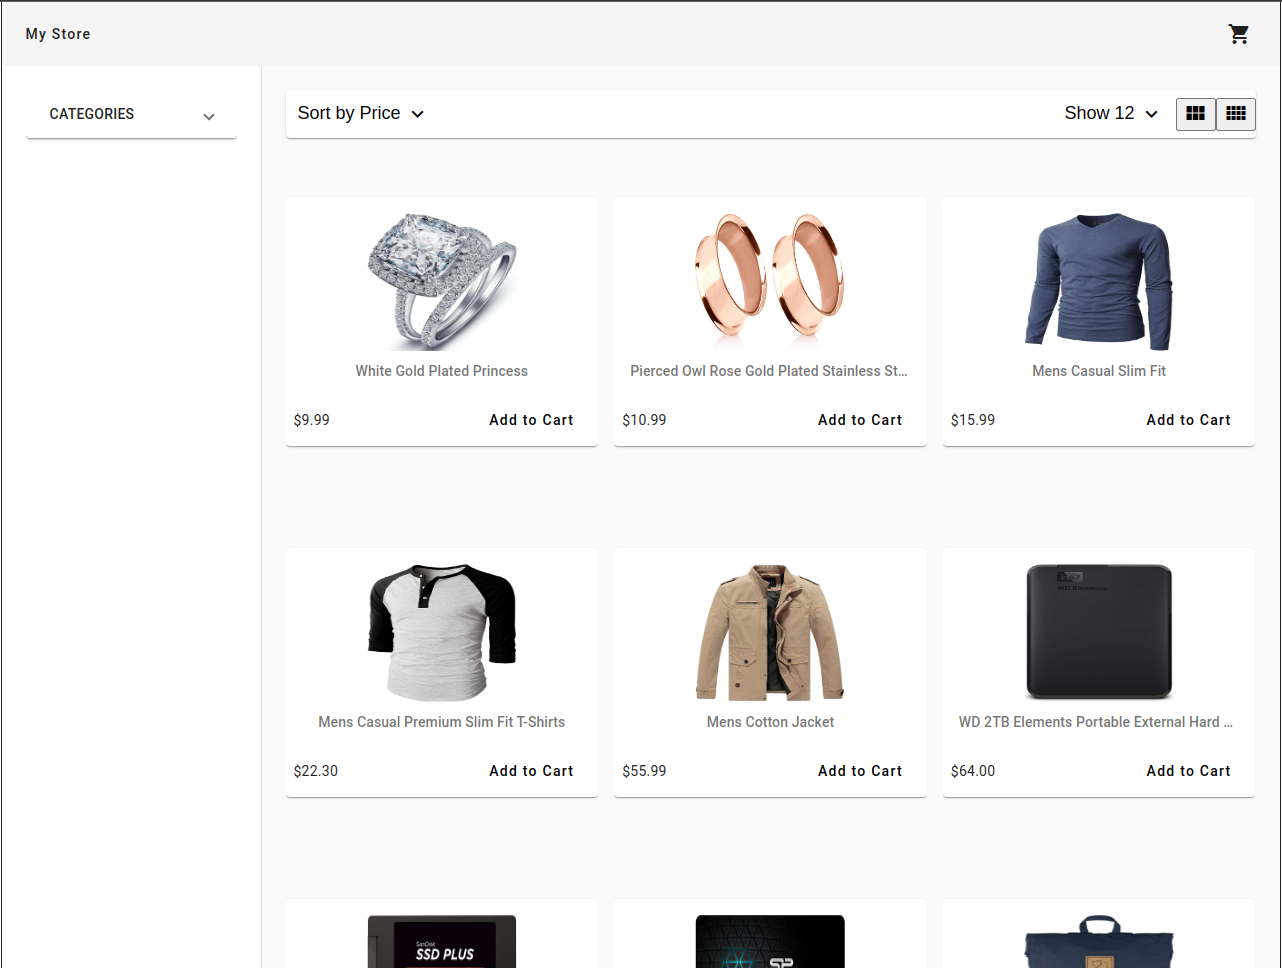Open the blue long sleeve shirt image
The image size is (1282, 968).
point(1099,281)
